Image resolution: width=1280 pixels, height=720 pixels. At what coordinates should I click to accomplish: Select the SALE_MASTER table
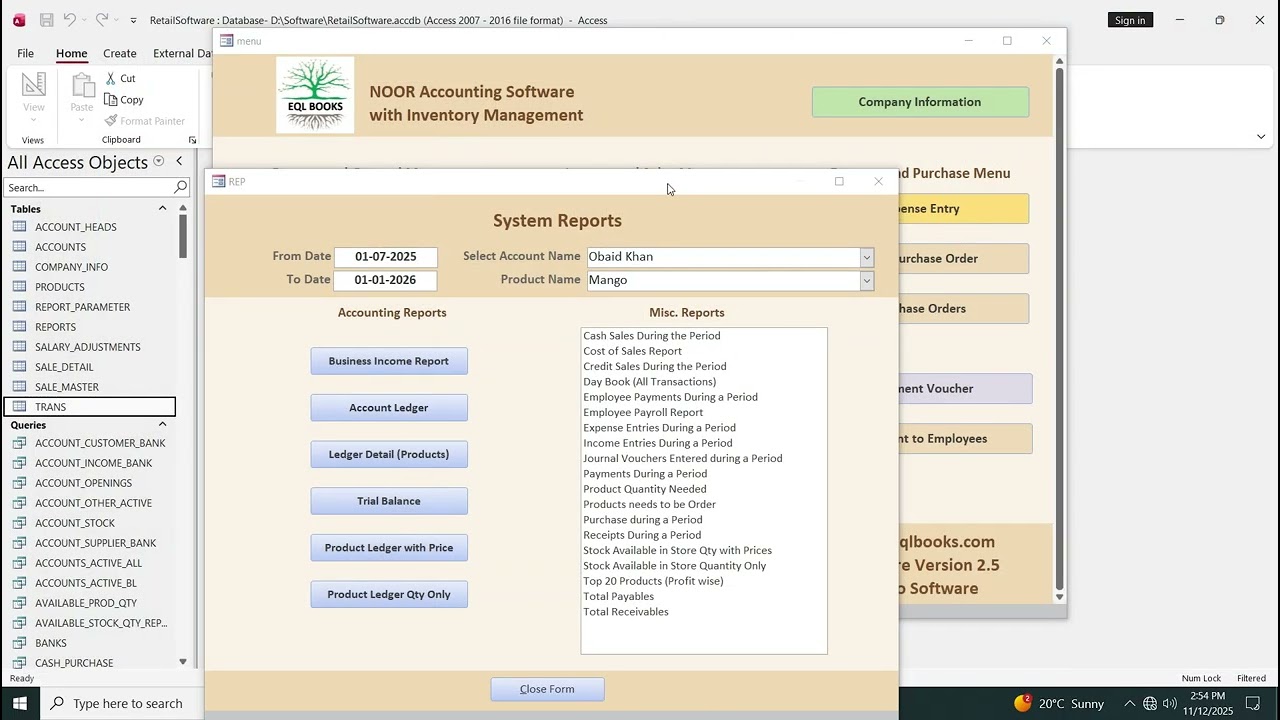tap(67, 387)
